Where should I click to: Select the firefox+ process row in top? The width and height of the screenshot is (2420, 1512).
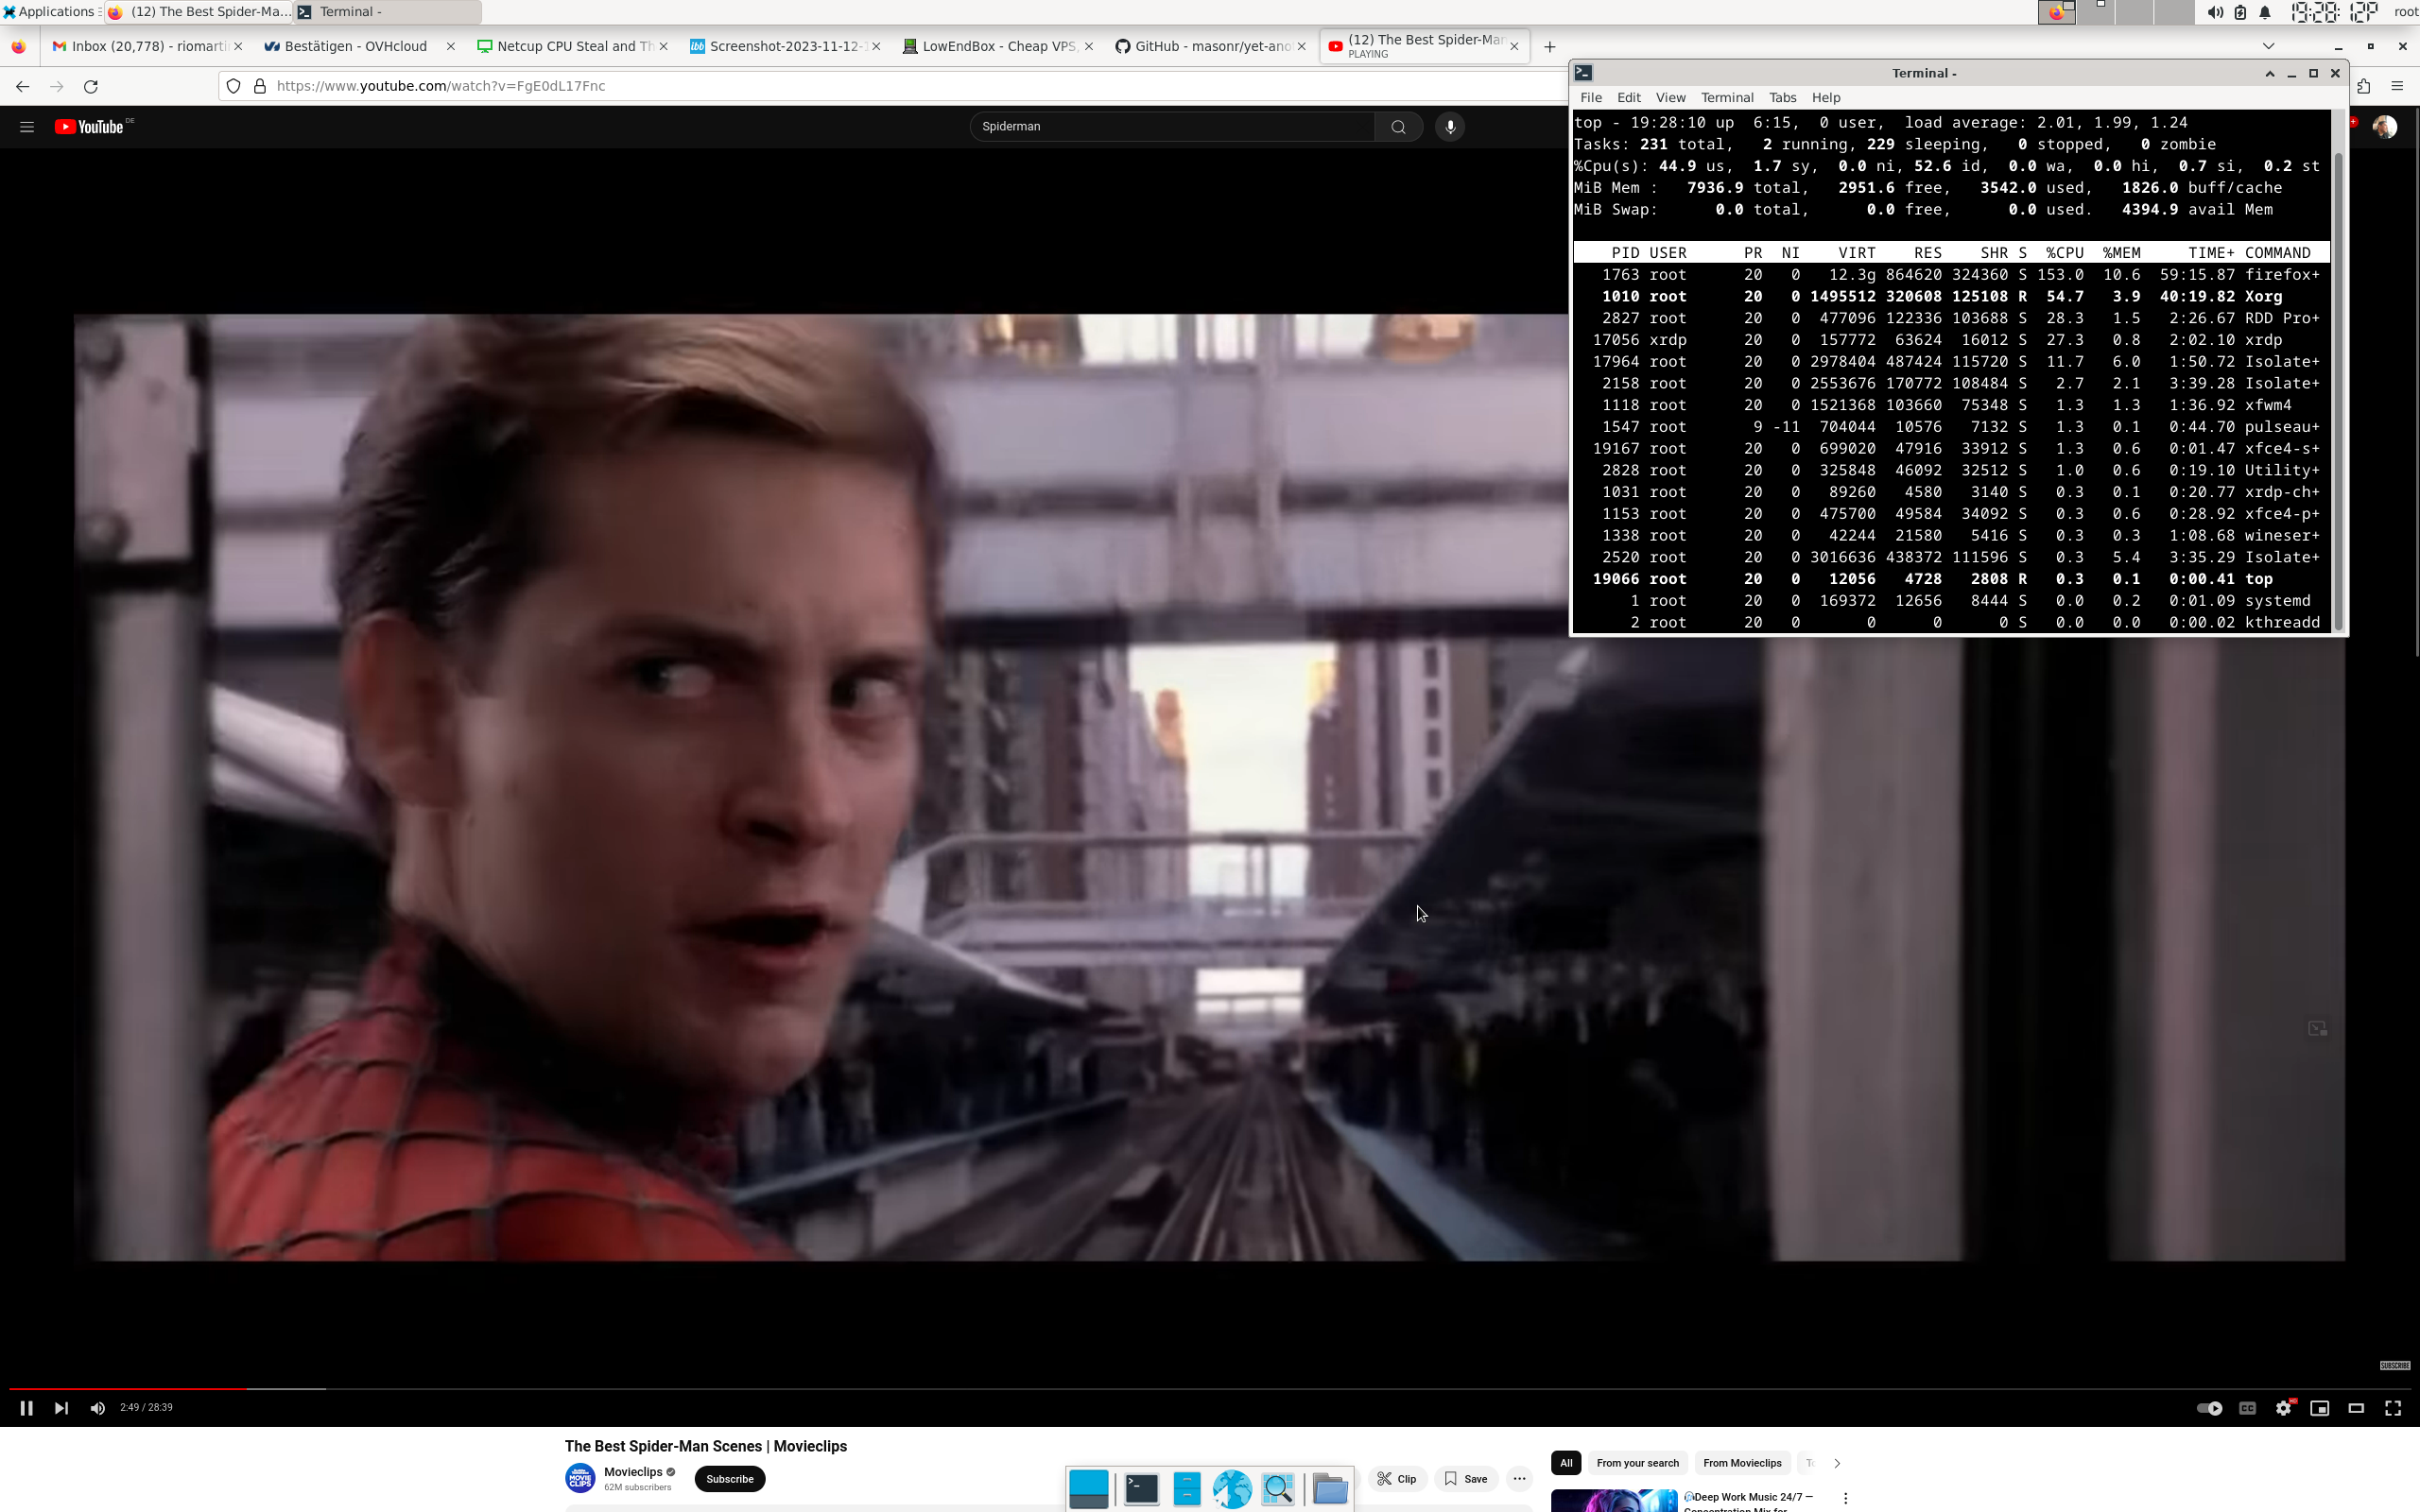tap(1951, 275)
